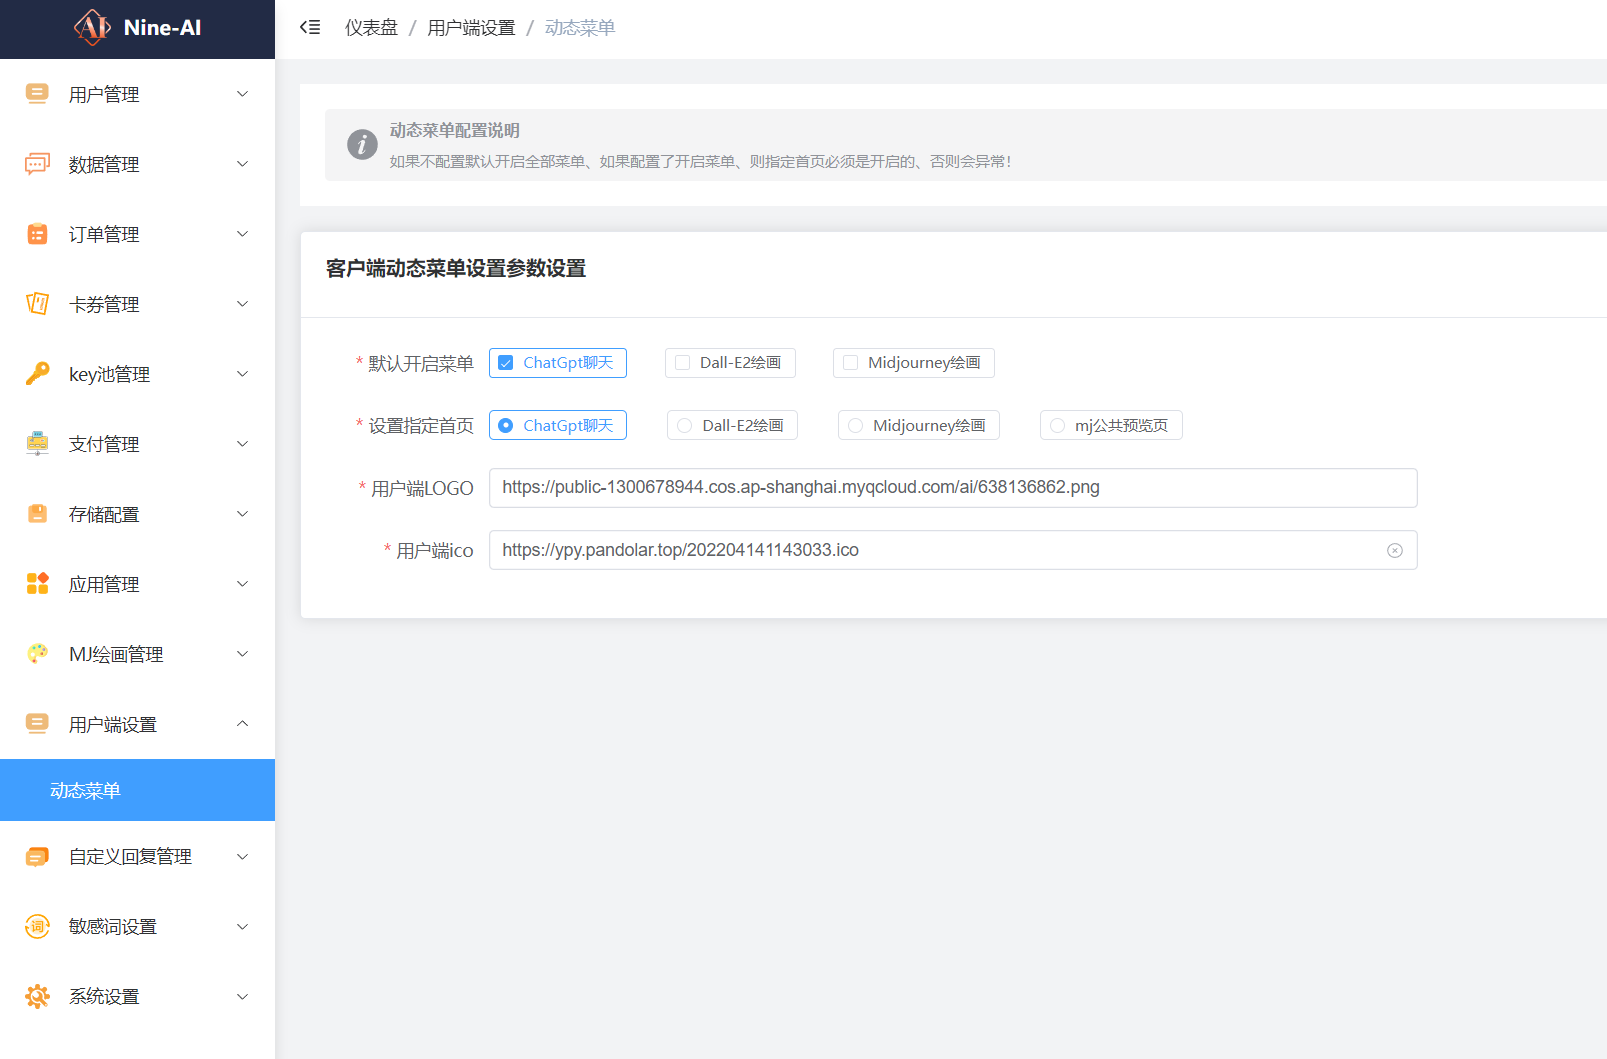Image resolution: width=1607 pixels, height=1059 pixels.
Task: Check the Midjourney绘画 menu checkbox
Action: 851,363
